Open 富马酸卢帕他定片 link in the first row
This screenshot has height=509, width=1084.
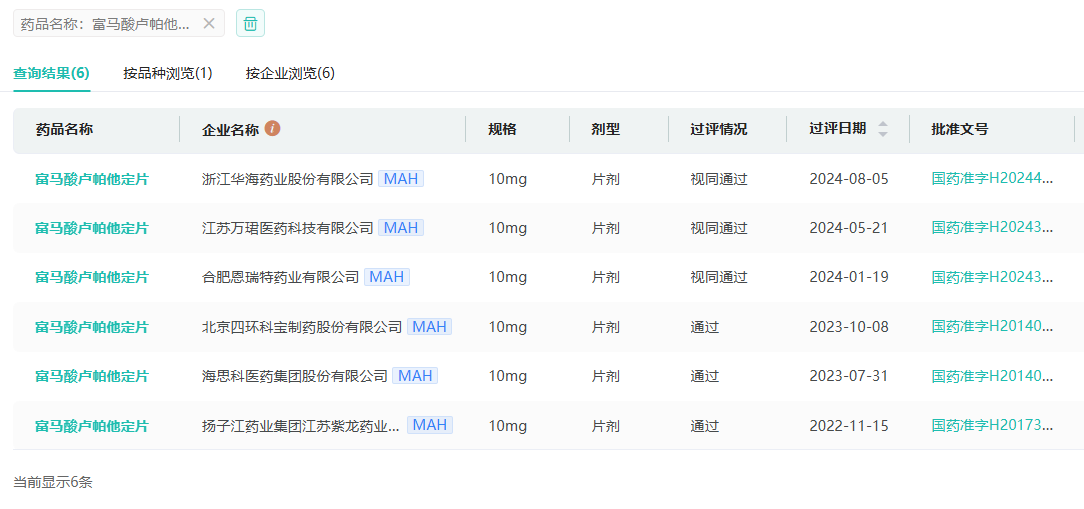(x=92, y=179)
